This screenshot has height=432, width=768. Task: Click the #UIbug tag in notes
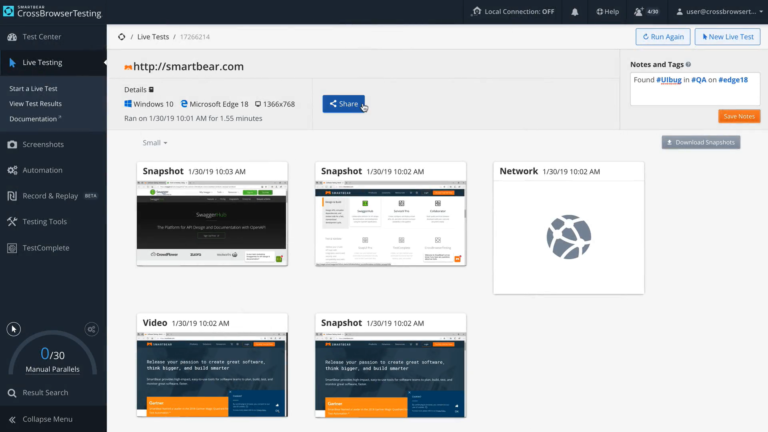coord(669,80)
